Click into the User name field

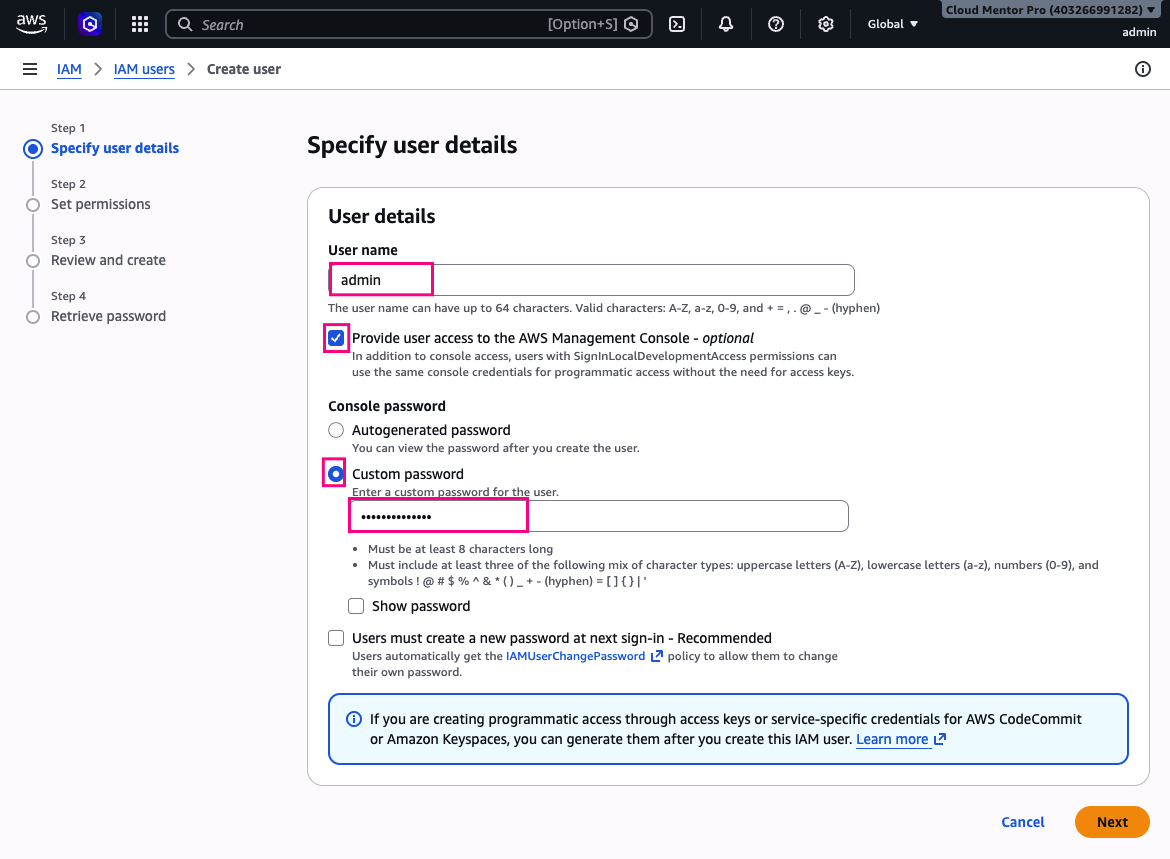591,280
